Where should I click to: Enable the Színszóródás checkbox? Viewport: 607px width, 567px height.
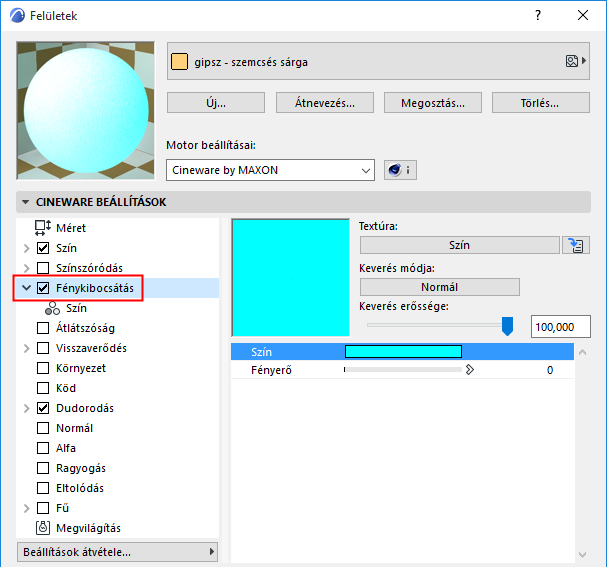point(43,268)
